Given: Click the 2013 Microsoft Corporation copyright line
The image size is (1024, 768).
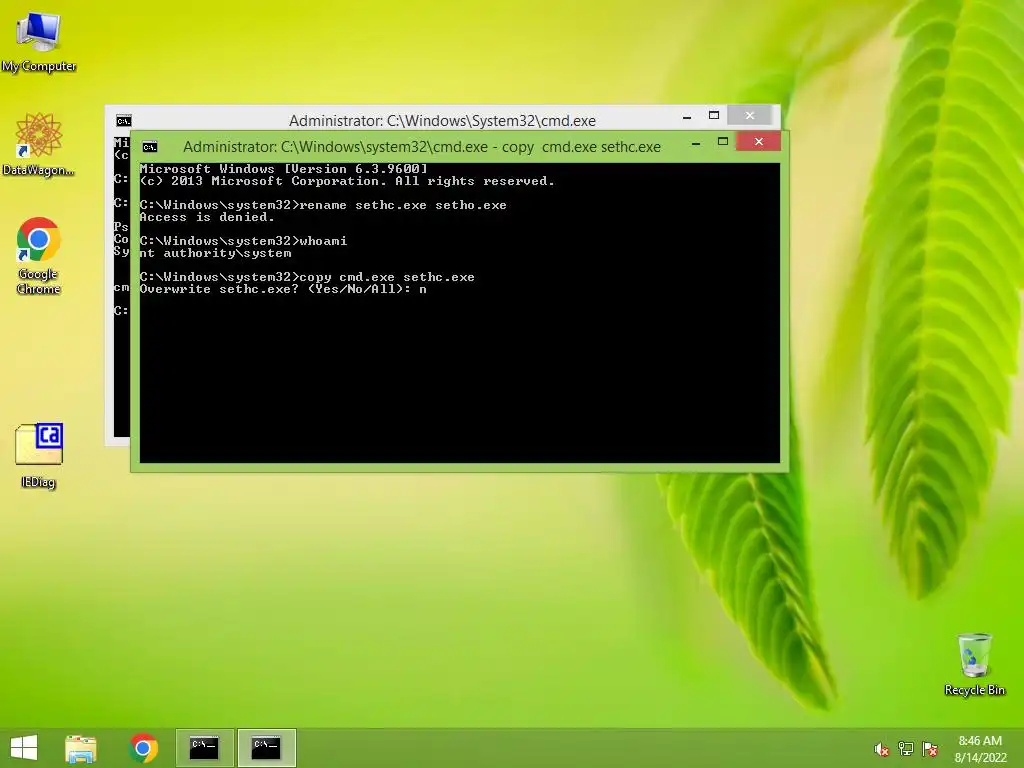Looking at the screenshot, I should click(347, 181).
